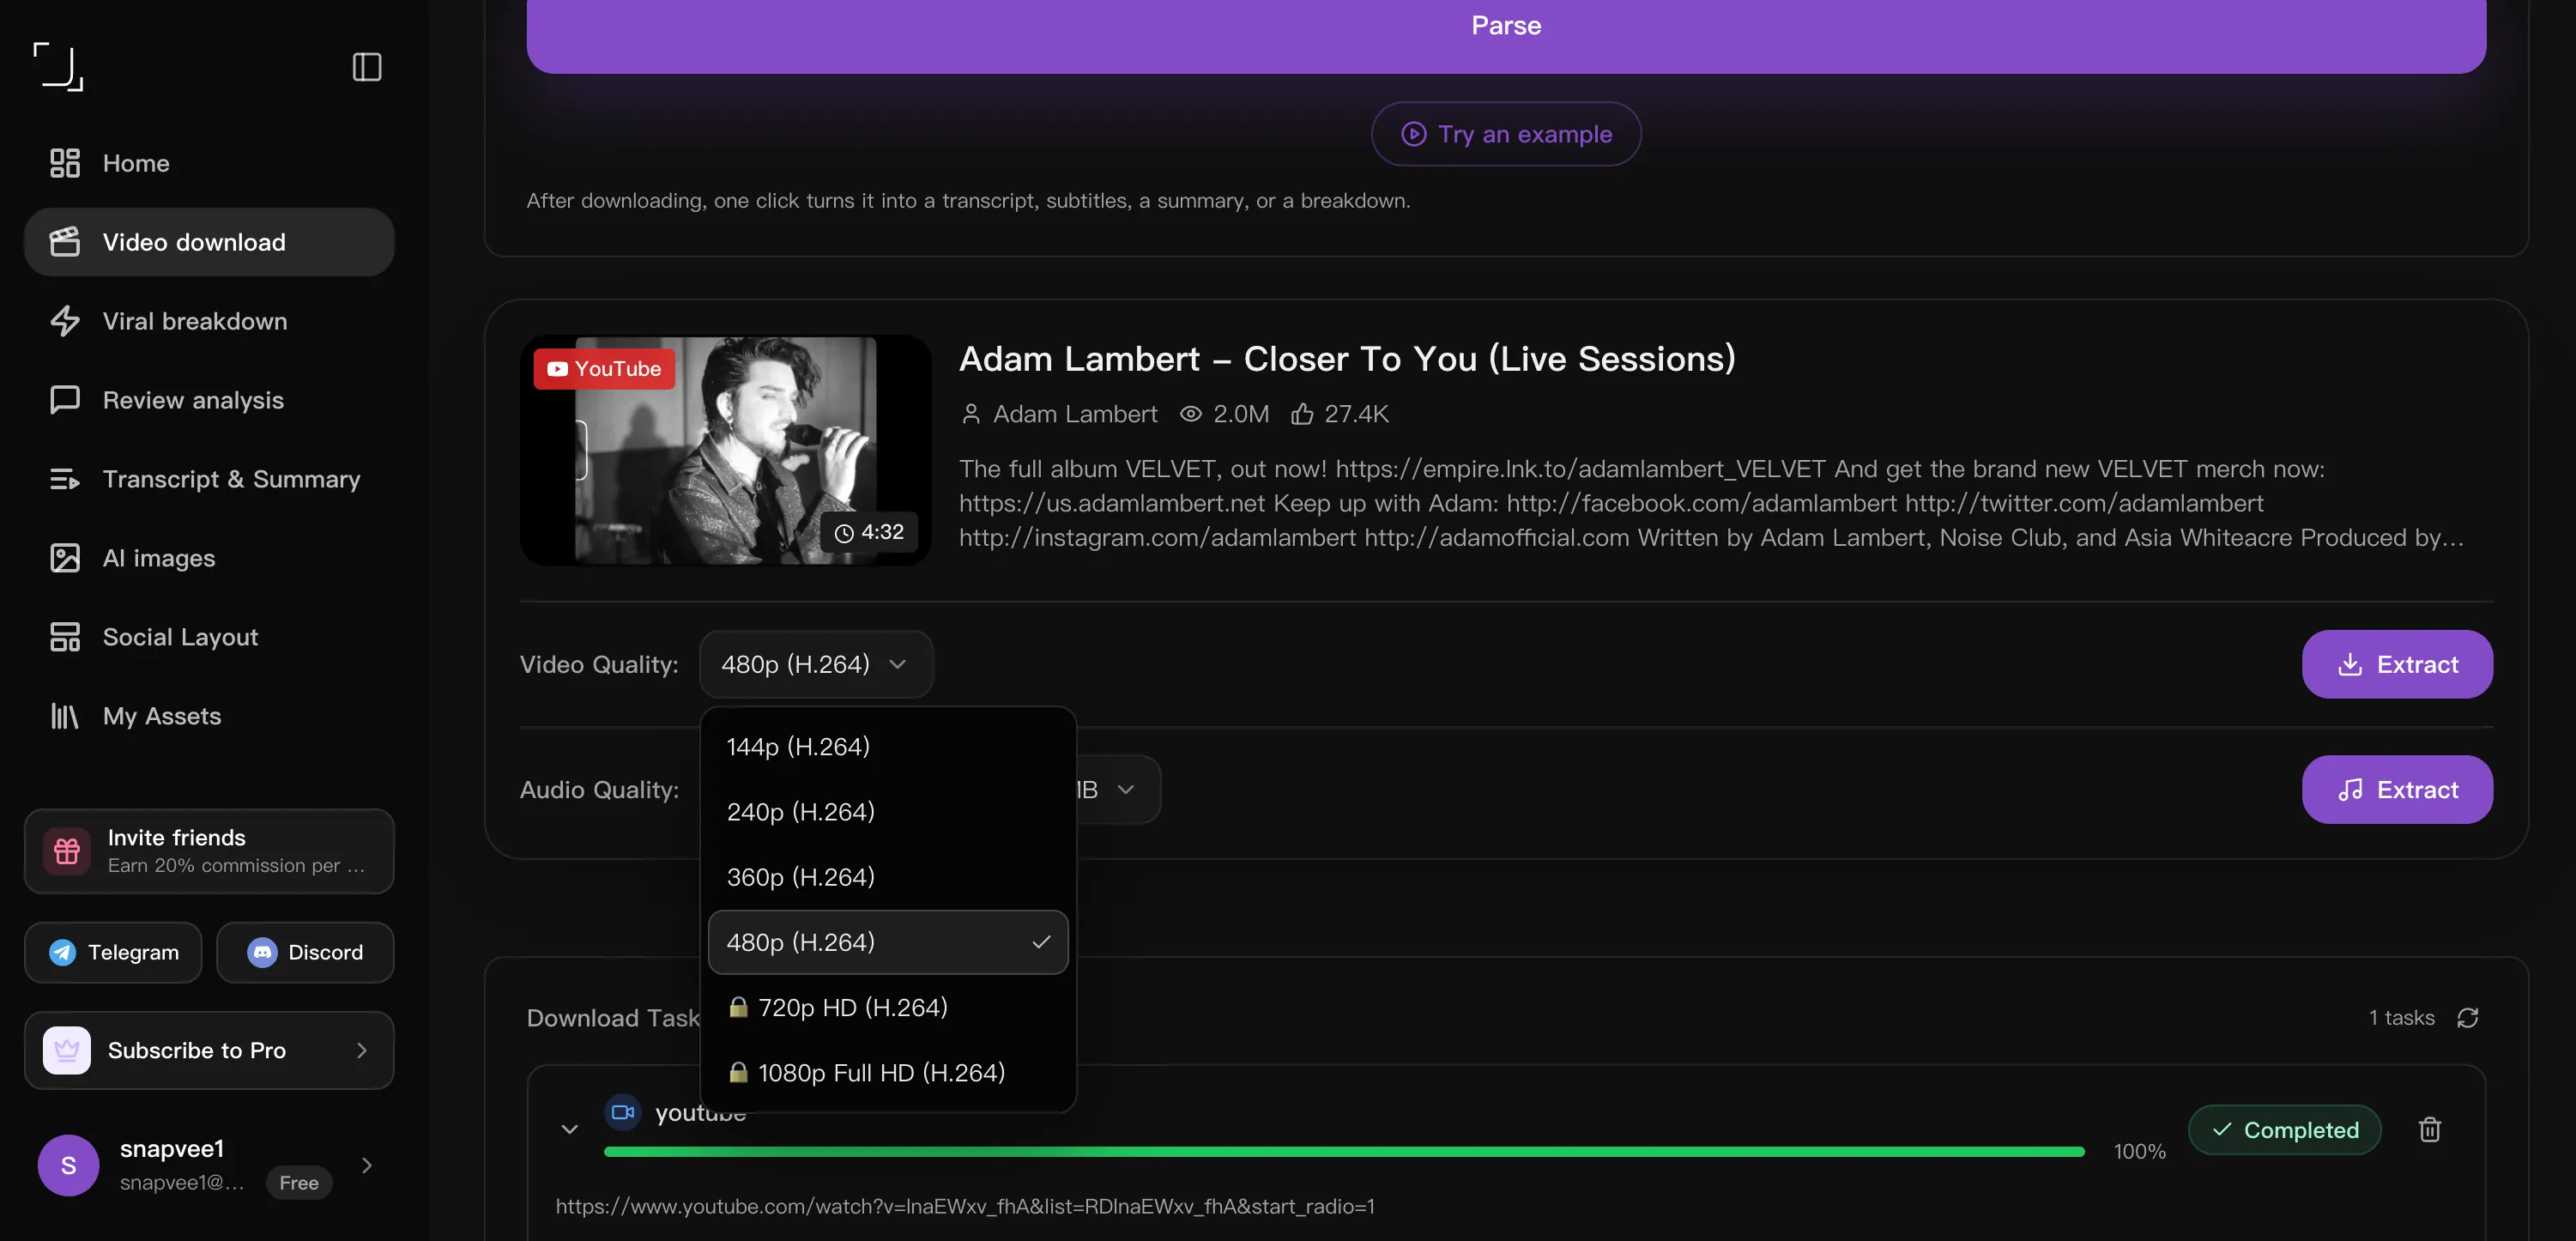Click the youtube.com task URL
The height and width of the screenshot is (1241, 2576).
(x=965, y=1206)
